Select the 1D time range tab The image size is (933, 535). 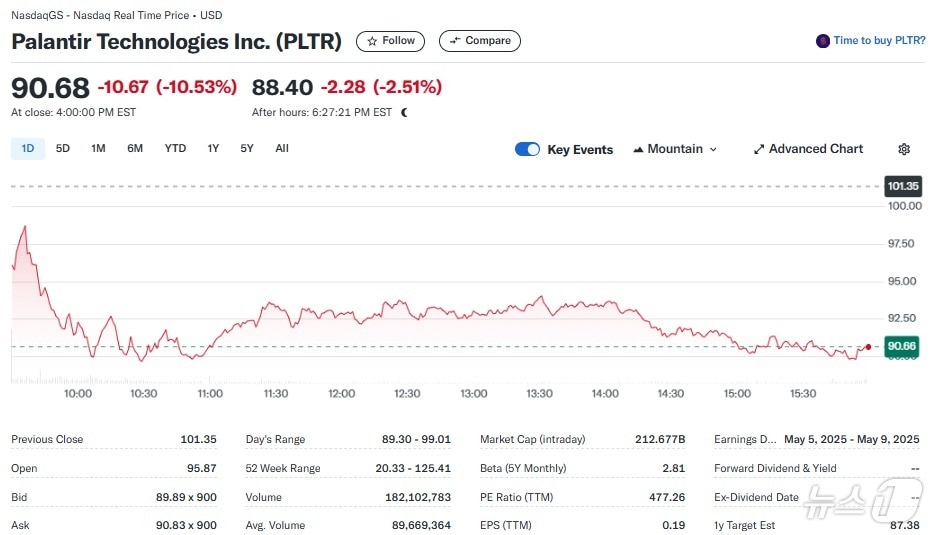(28, 149)
